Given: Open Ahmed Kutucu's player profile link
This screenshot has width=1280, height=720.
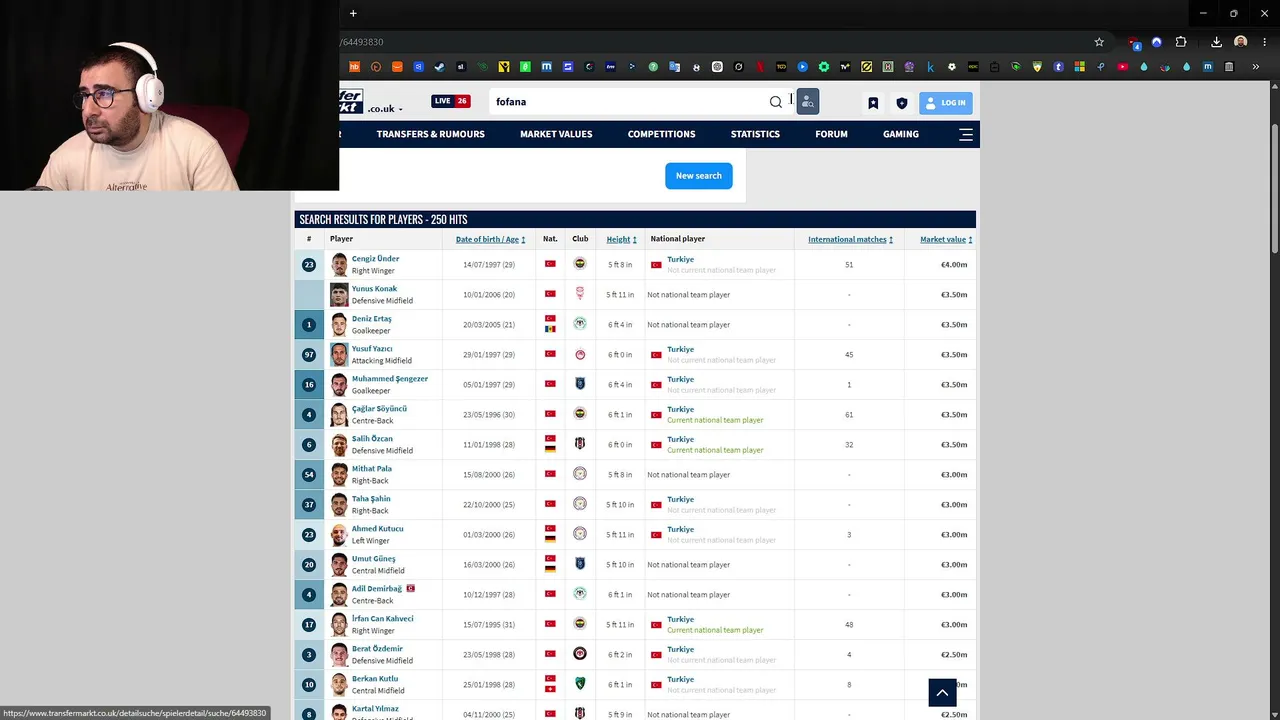Looking at the screenshot, I should [x=377, y=529].
